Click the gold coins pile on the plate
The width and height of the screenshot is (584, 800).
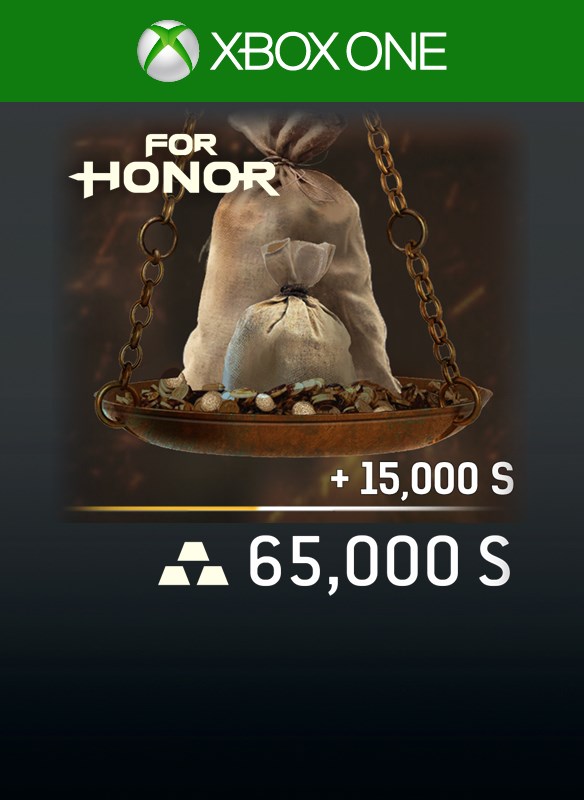click(291, 396)
